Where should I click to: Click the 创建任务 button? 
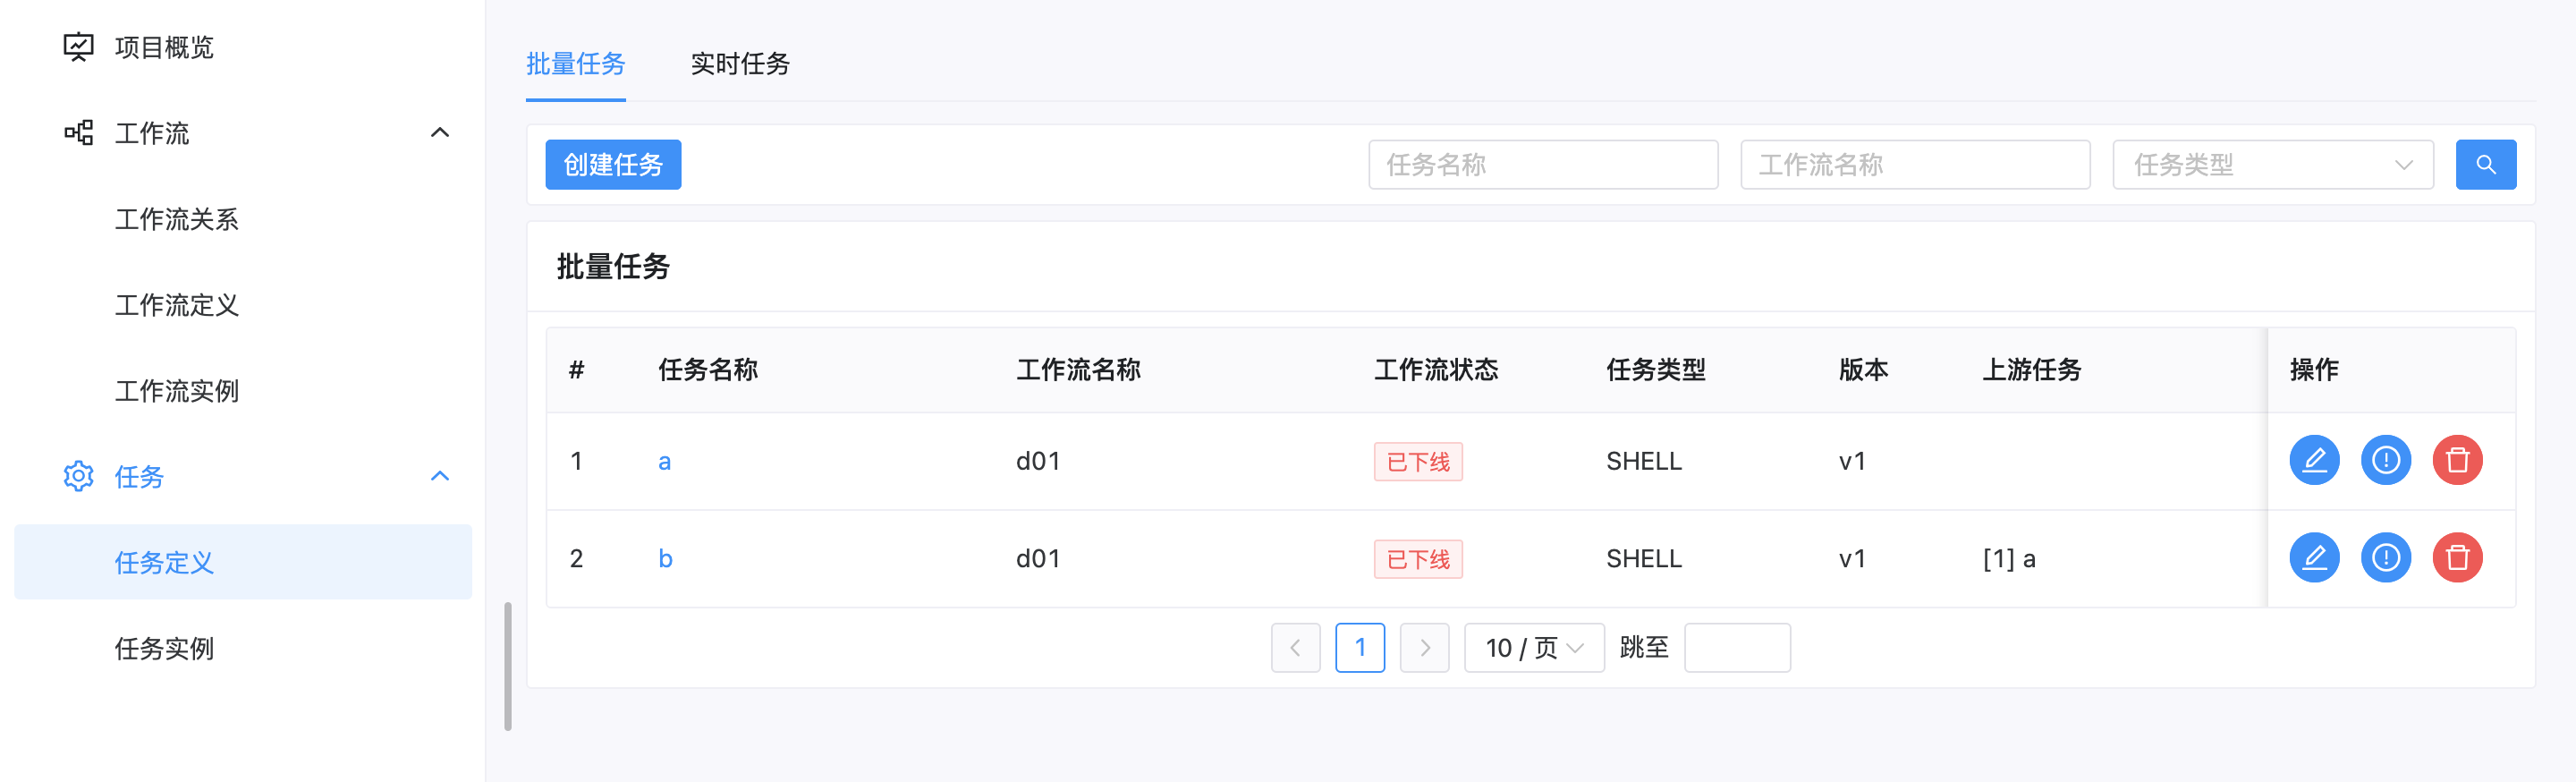[x=613, y=164]
